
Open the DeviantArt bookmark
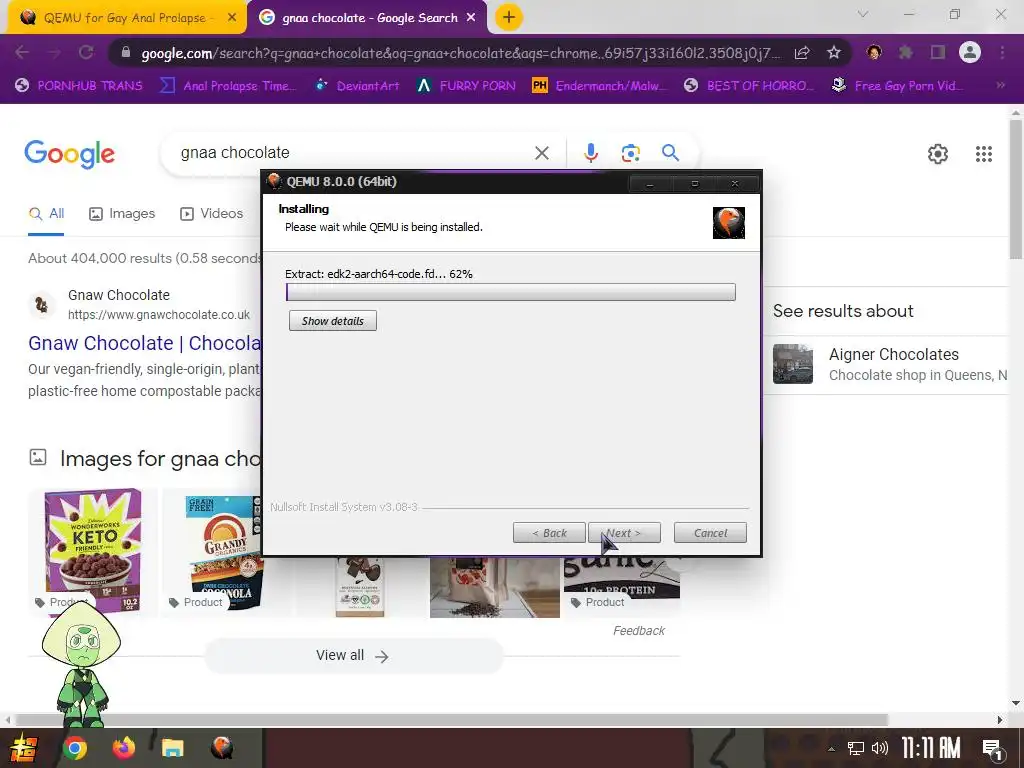pyautogui.click(x=357, y=86)
